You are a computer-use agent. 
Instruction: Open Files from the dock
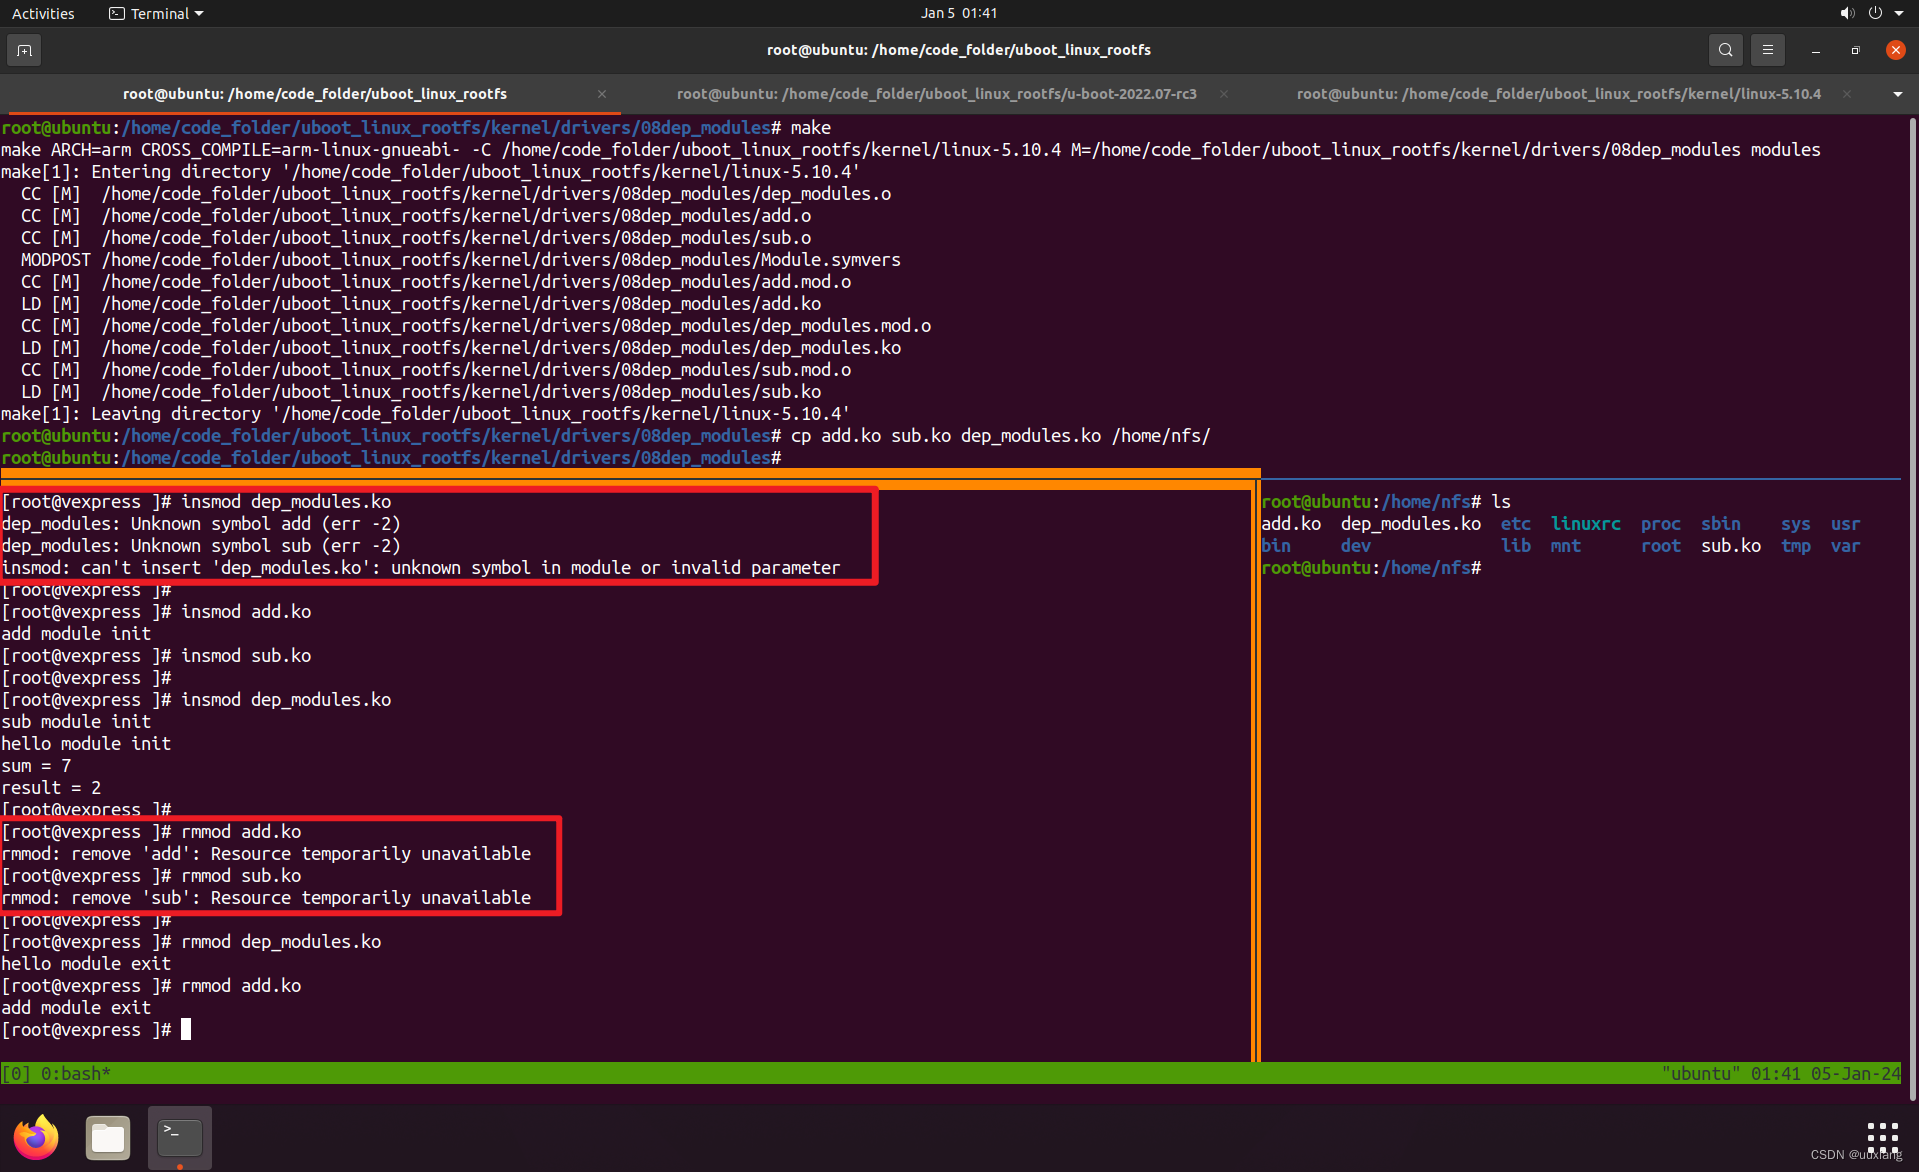pos(108,1137)
